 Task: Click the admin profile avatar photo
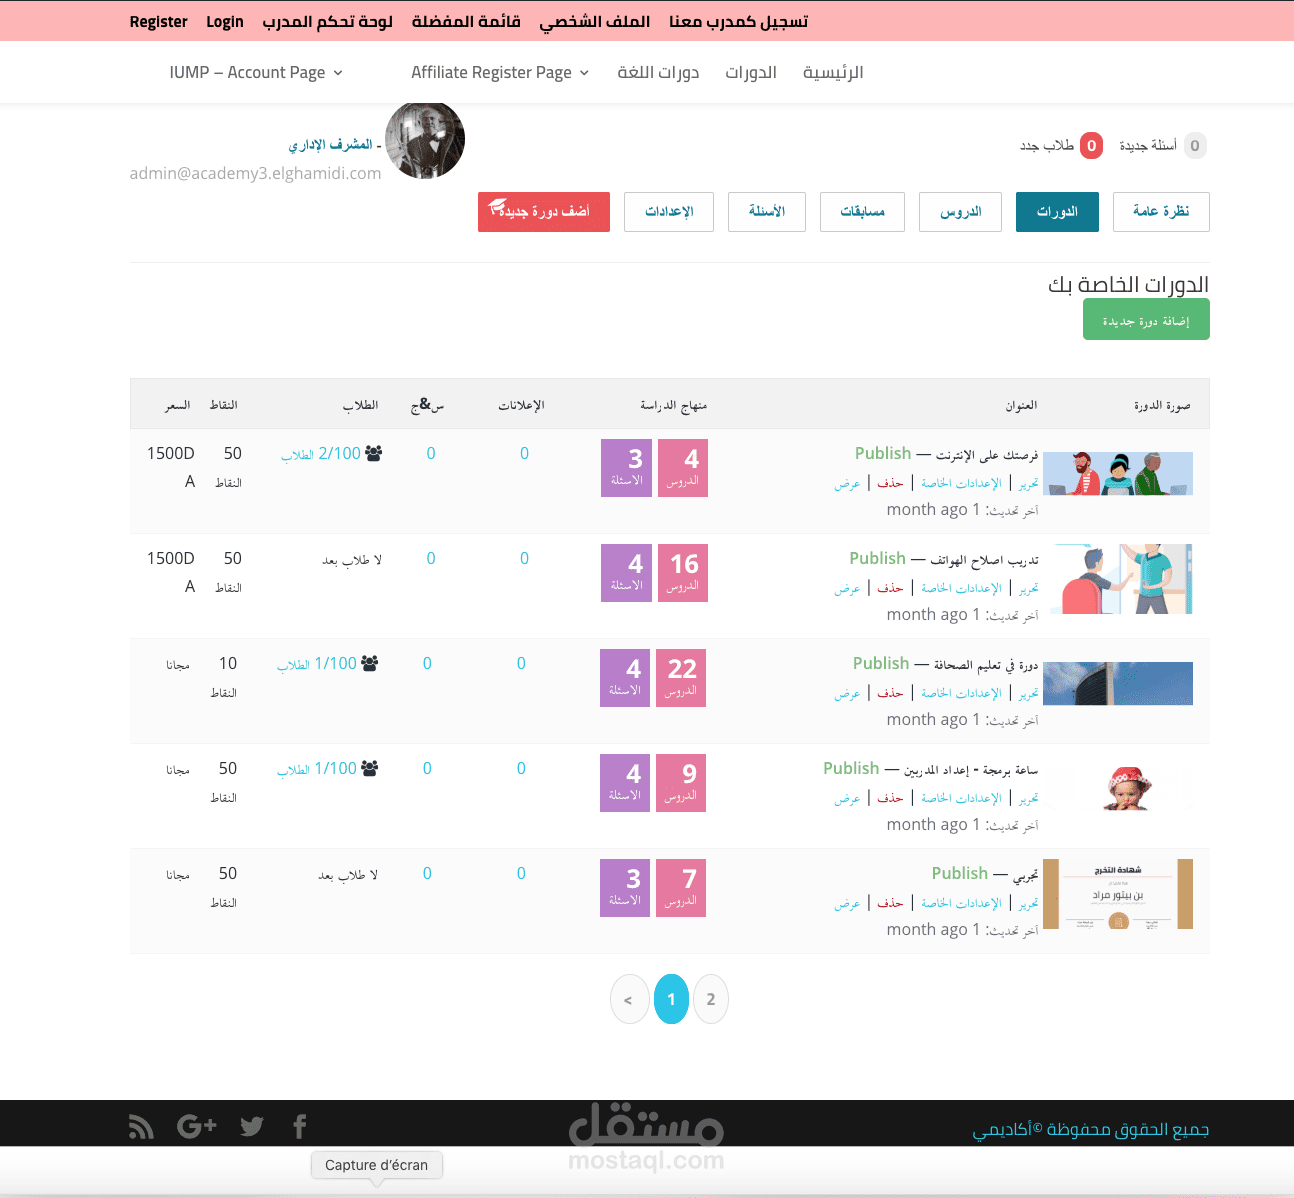coord(425,140)
